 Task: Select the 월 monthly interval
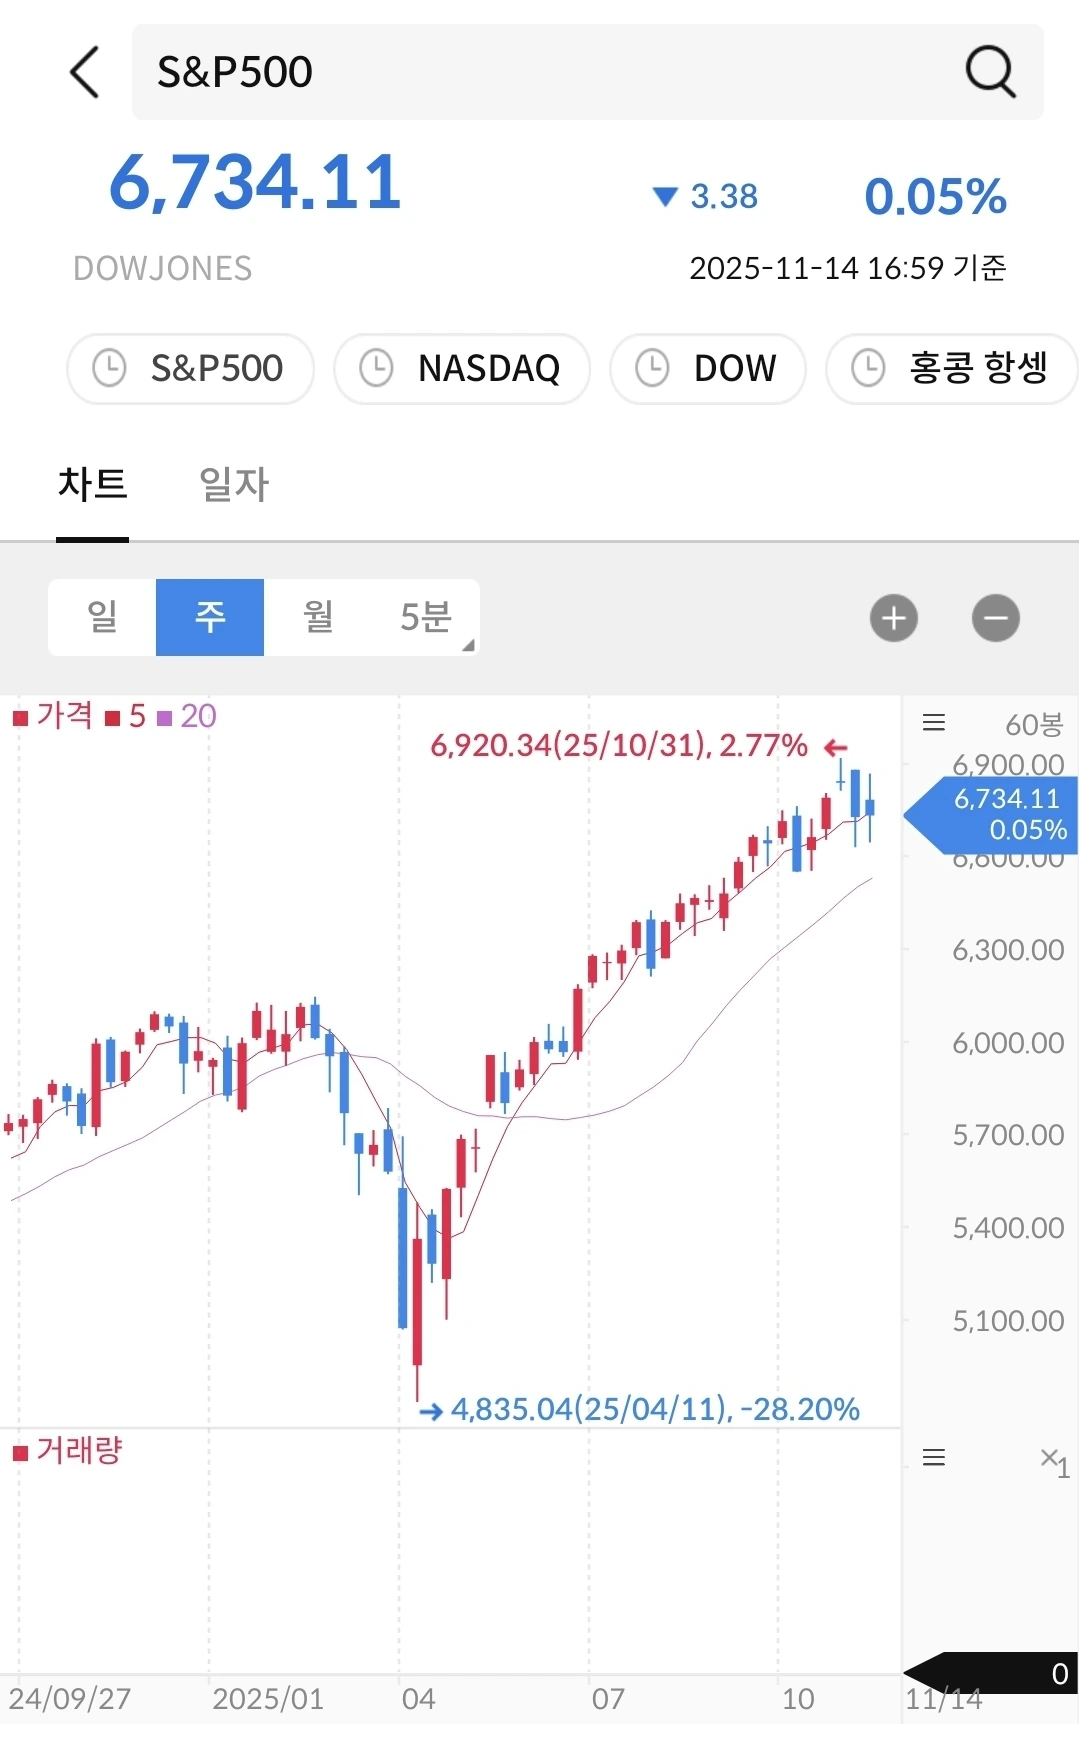point(318,617)
